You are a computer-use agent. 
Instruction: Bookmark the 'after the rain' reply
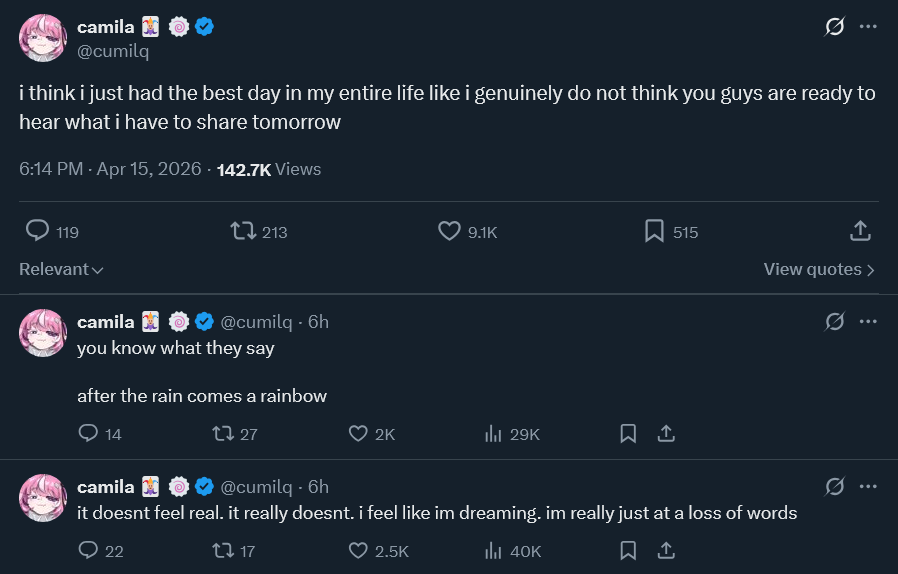coord(628,434)
